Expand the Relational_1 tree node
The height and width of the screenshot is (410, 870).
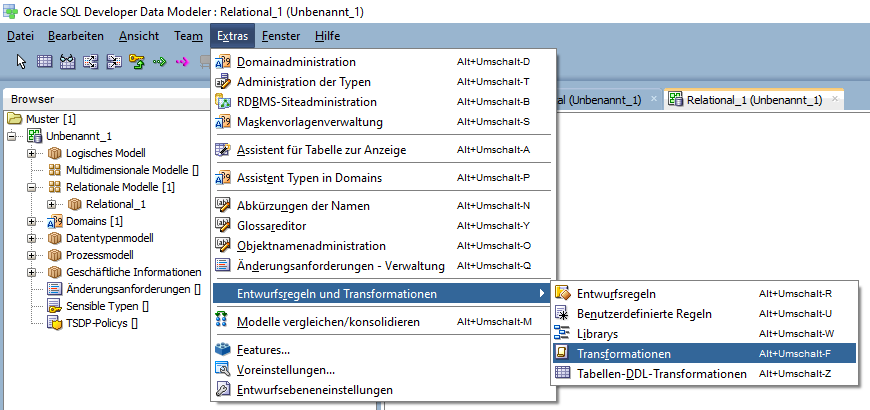[52, 204]
